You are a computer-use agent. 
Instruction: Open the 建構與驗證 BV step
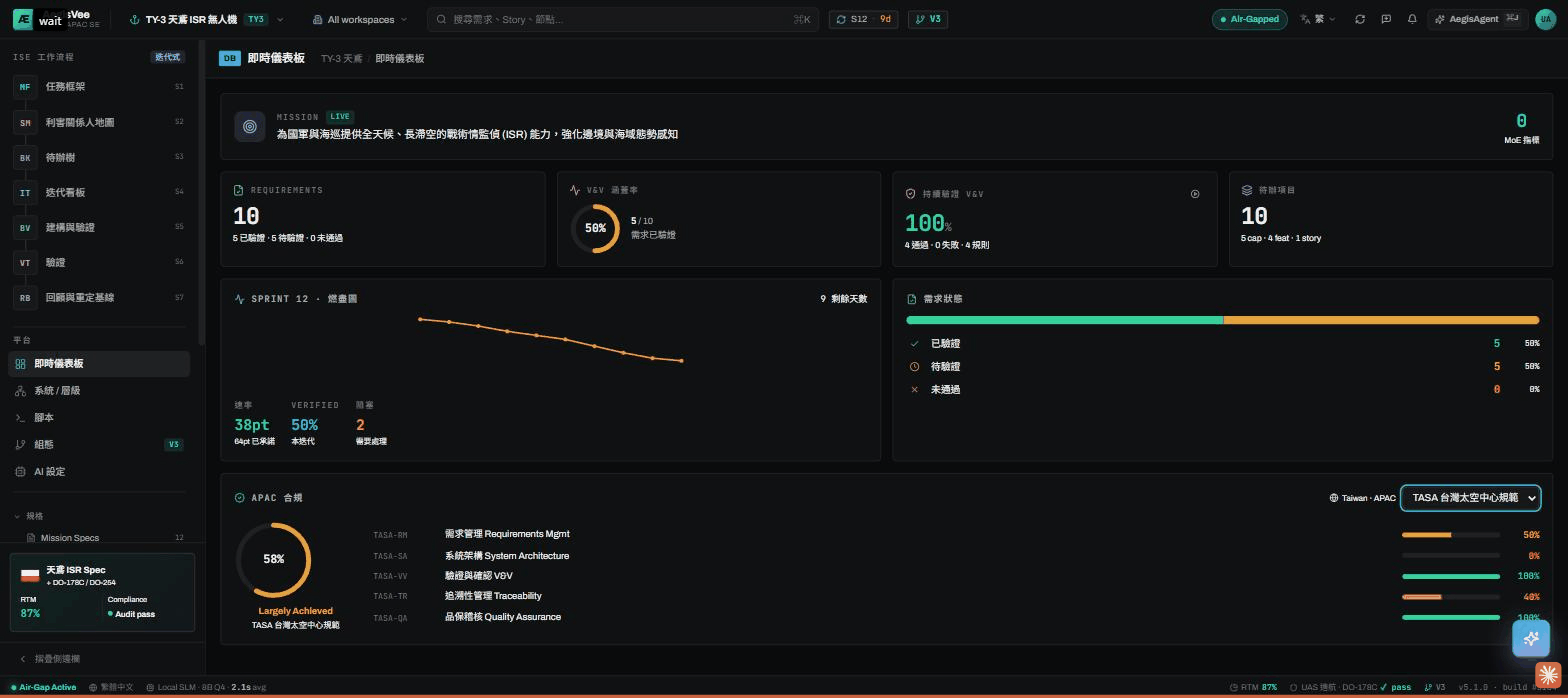coord(99,227)
